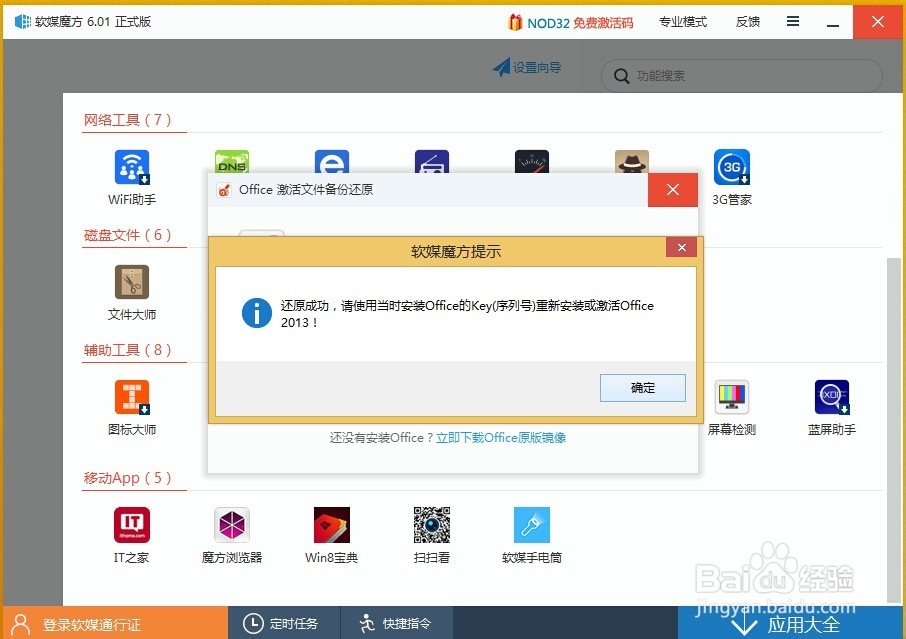Click the speed gauge tool icon
906x639 pixels.
(532, 161)
